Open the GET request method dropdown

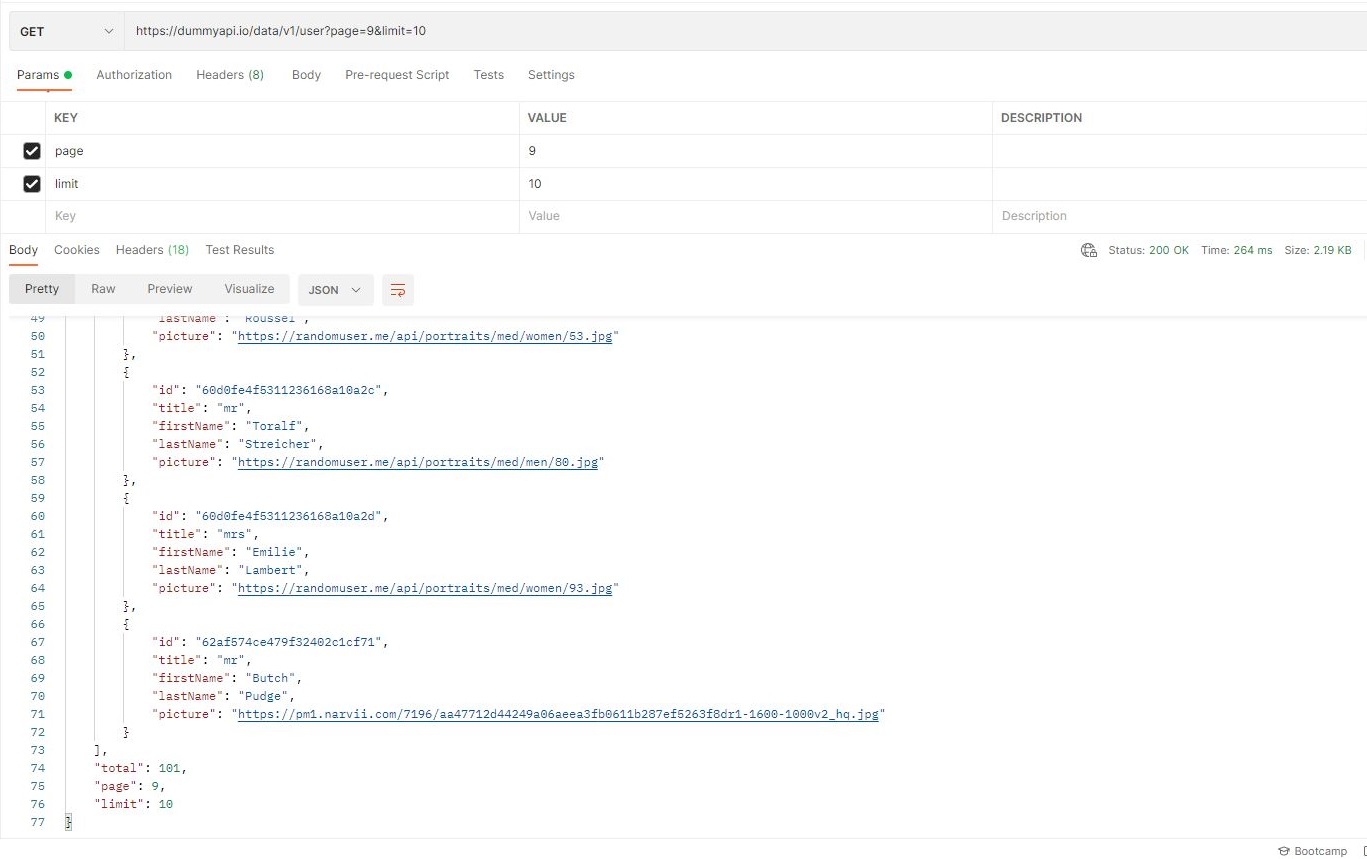(x=66, y=31)
